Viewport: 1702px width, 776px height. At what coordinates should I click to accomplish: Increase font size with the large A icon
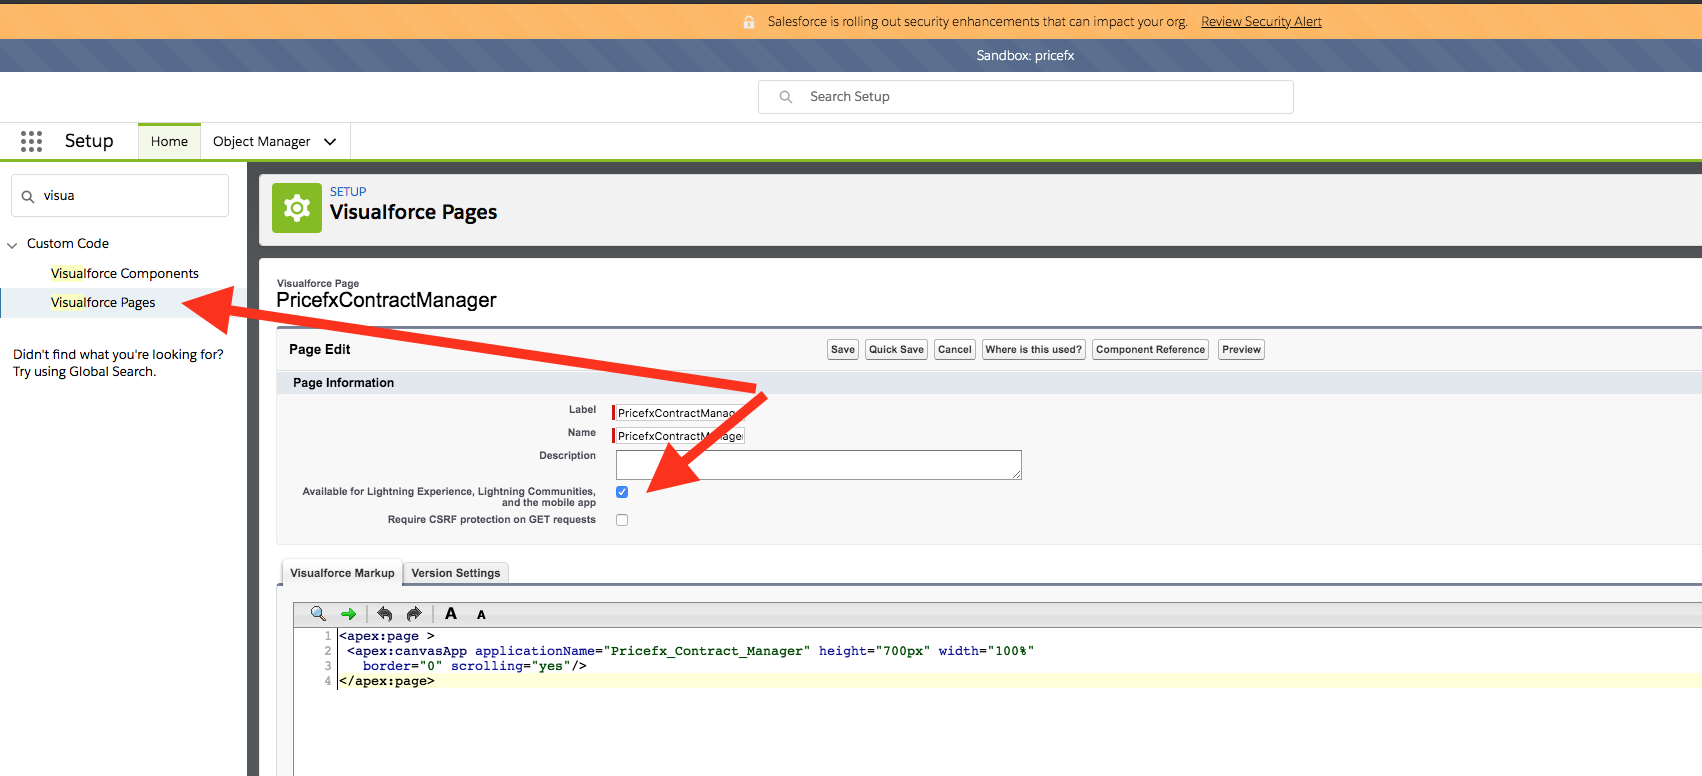pyautogui.click(x=451, y=614)
